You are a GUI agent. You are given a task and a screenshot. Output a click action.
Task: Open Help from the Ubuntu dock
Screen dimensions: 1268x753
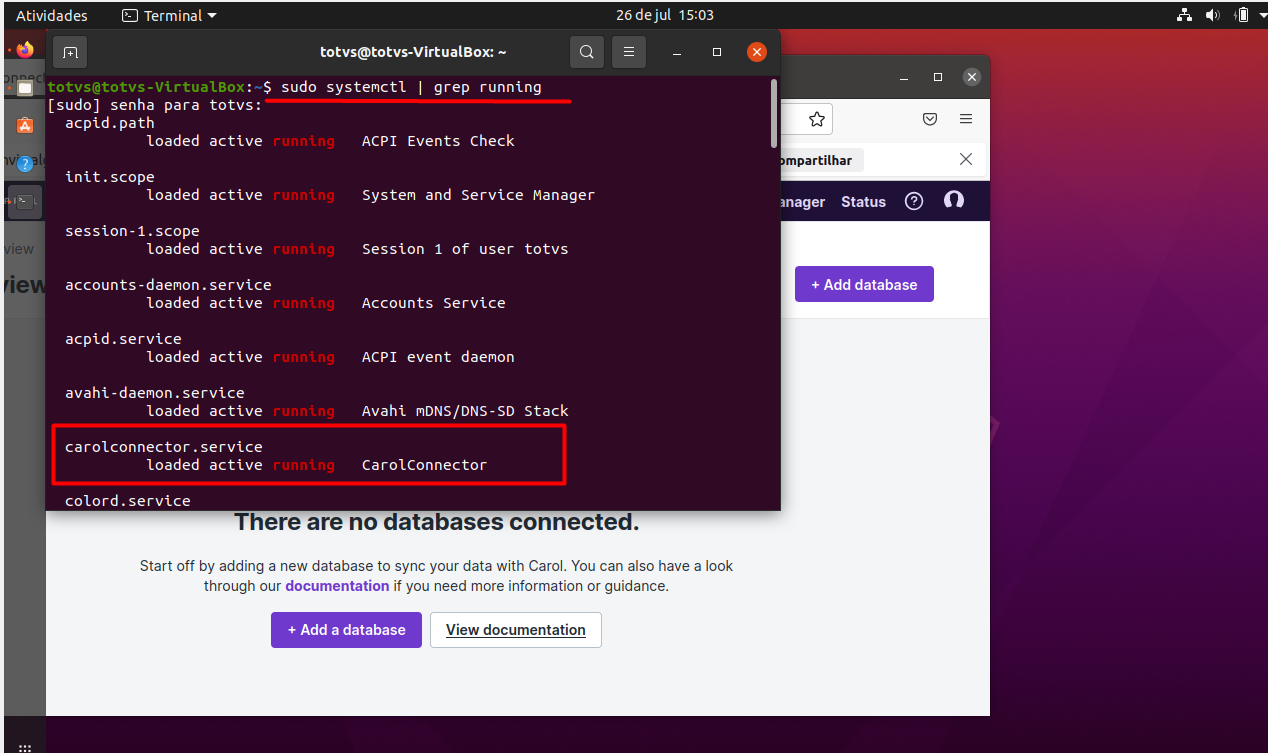(24, 164)
